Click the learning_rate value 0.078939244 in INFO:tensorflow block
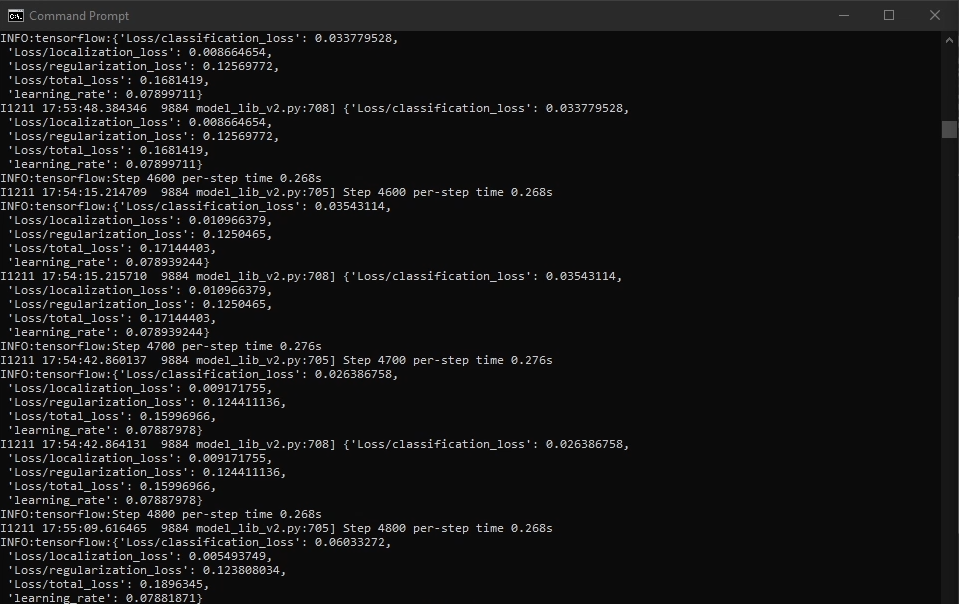This screenshot has height=604, width=959. tap(164, 262)
